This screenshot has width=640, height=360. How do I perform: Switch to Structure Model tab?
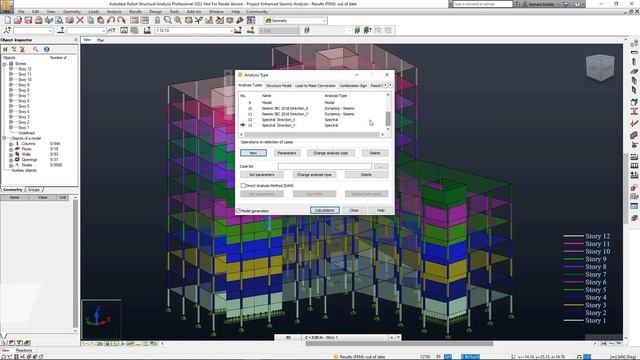[279, 86]
